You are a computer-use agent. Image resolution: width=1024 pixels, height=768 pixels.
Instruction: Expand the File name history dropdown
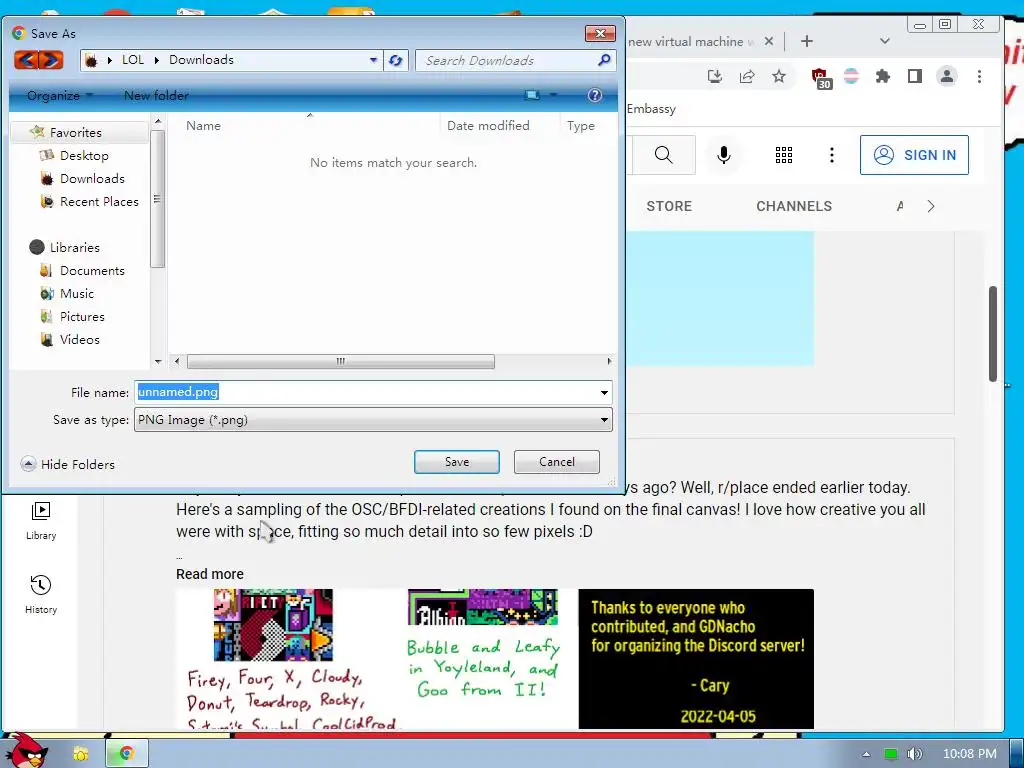click(604, 392)
